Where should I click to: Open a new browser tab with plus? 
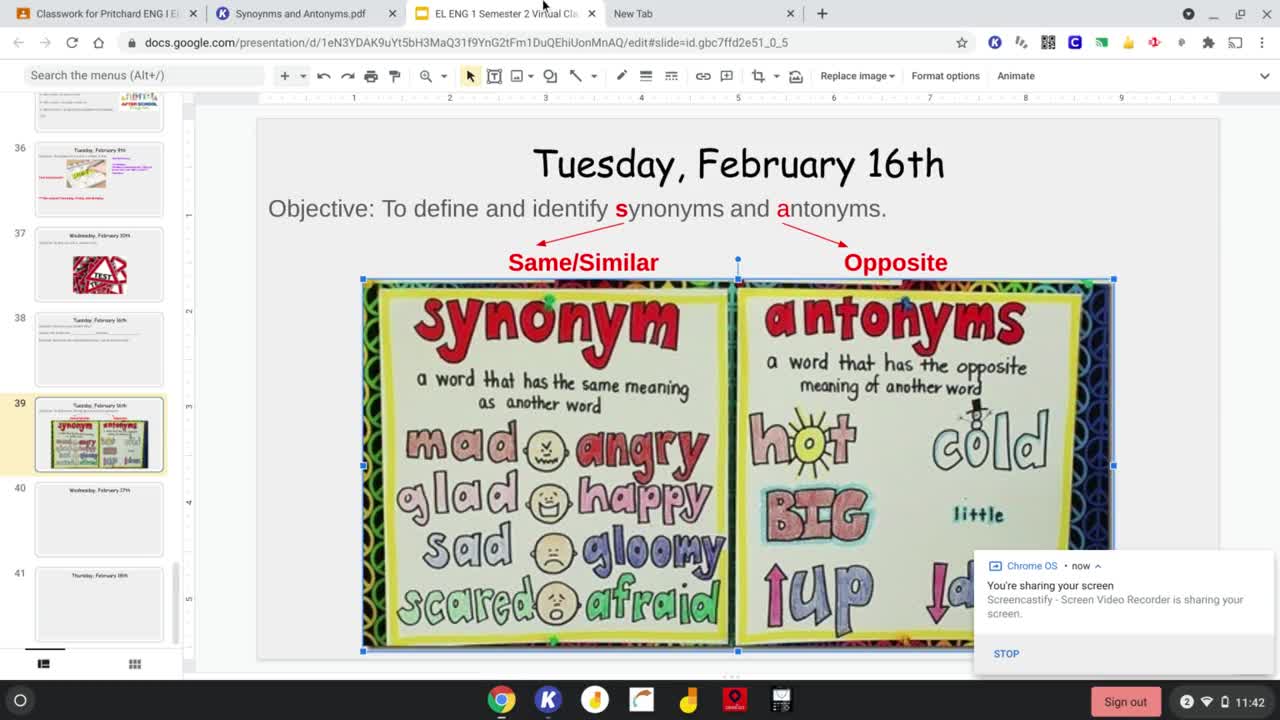click(x=822, y=14)
